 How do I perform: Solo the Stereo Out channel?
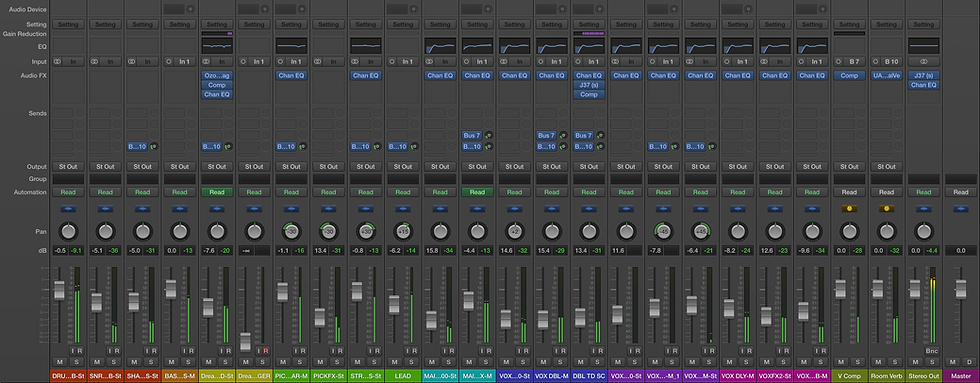coord(931,362)
